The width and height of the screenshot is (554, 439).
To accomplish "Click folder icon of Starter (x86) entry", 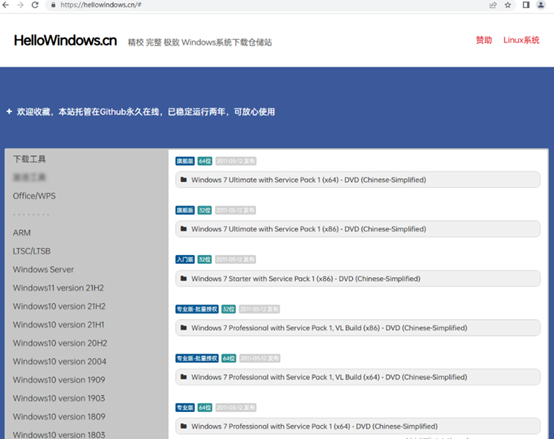I will (x=183, y=278).
